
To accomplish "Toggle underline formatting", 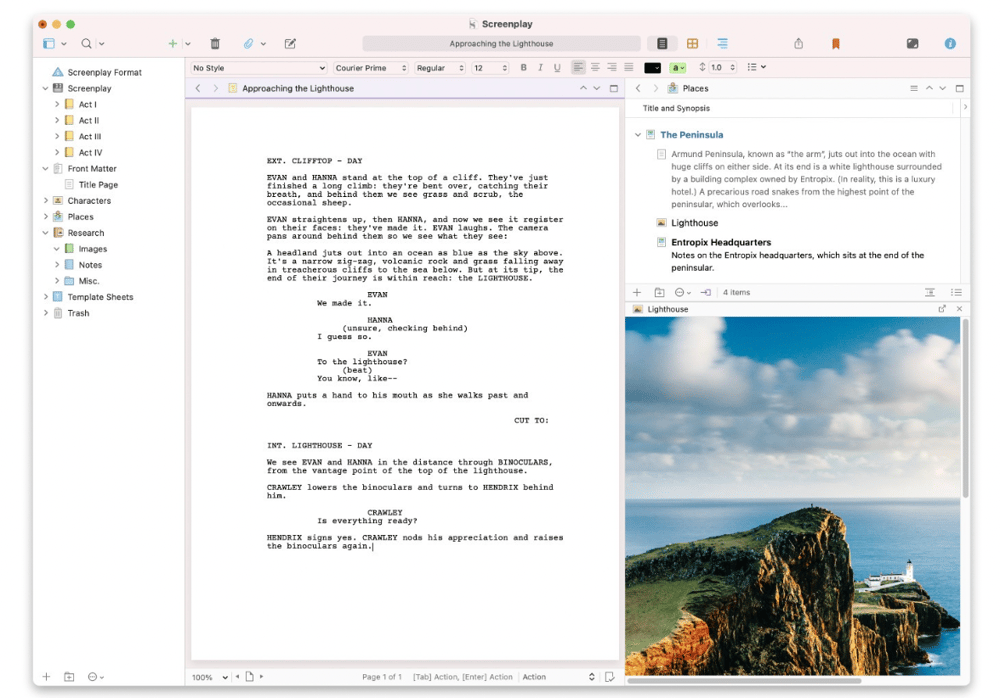I will click(x=557, y=68).
